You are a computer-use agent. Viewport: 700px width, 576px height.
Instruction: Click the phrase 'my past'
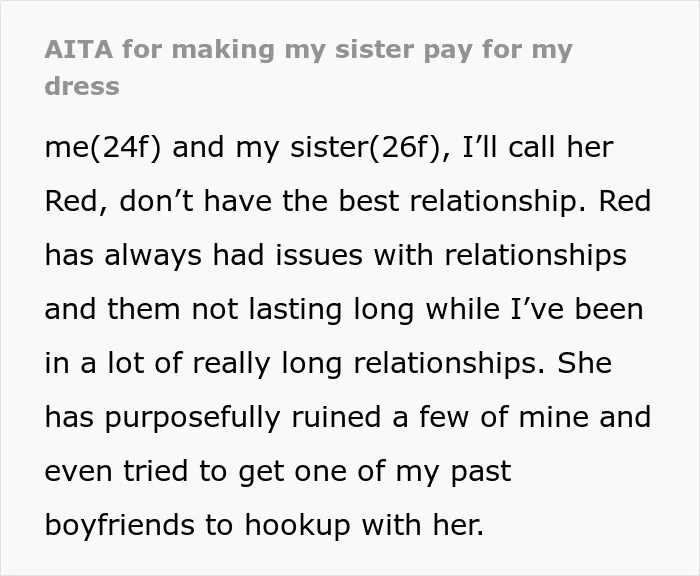point(453,473)
